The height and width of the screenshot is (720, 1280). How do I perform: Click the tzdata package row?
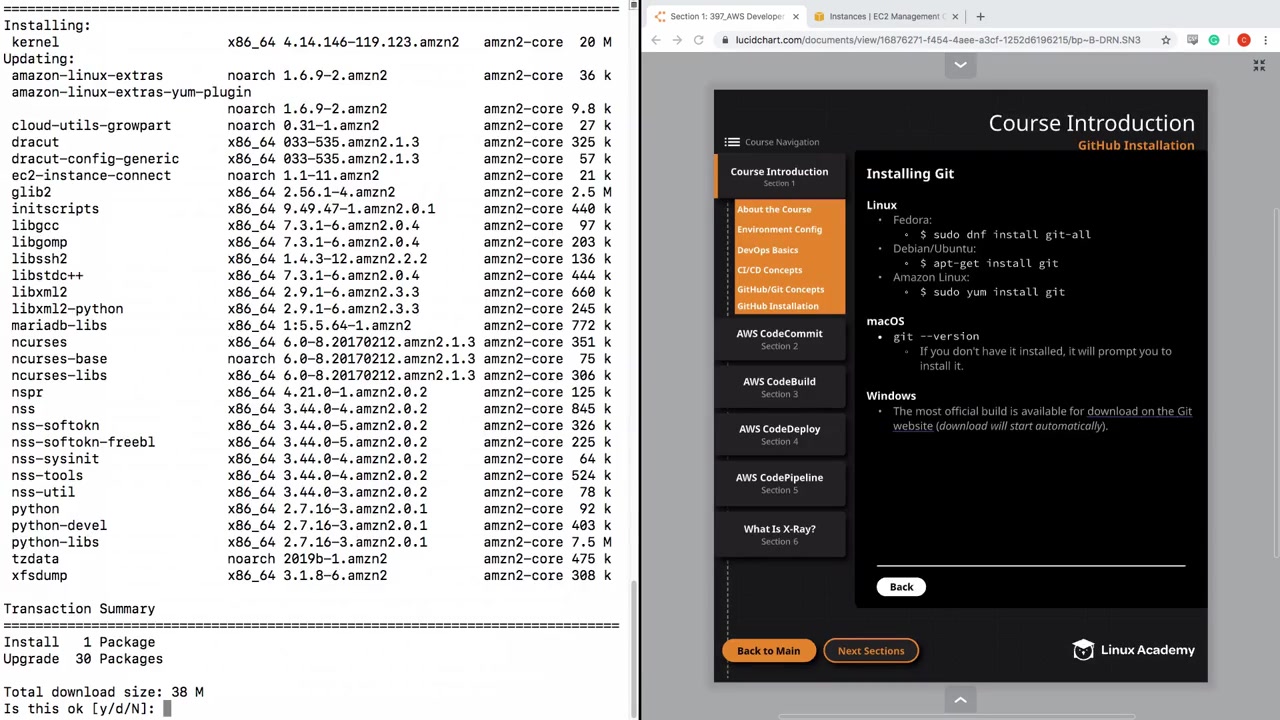coord(311,559)
